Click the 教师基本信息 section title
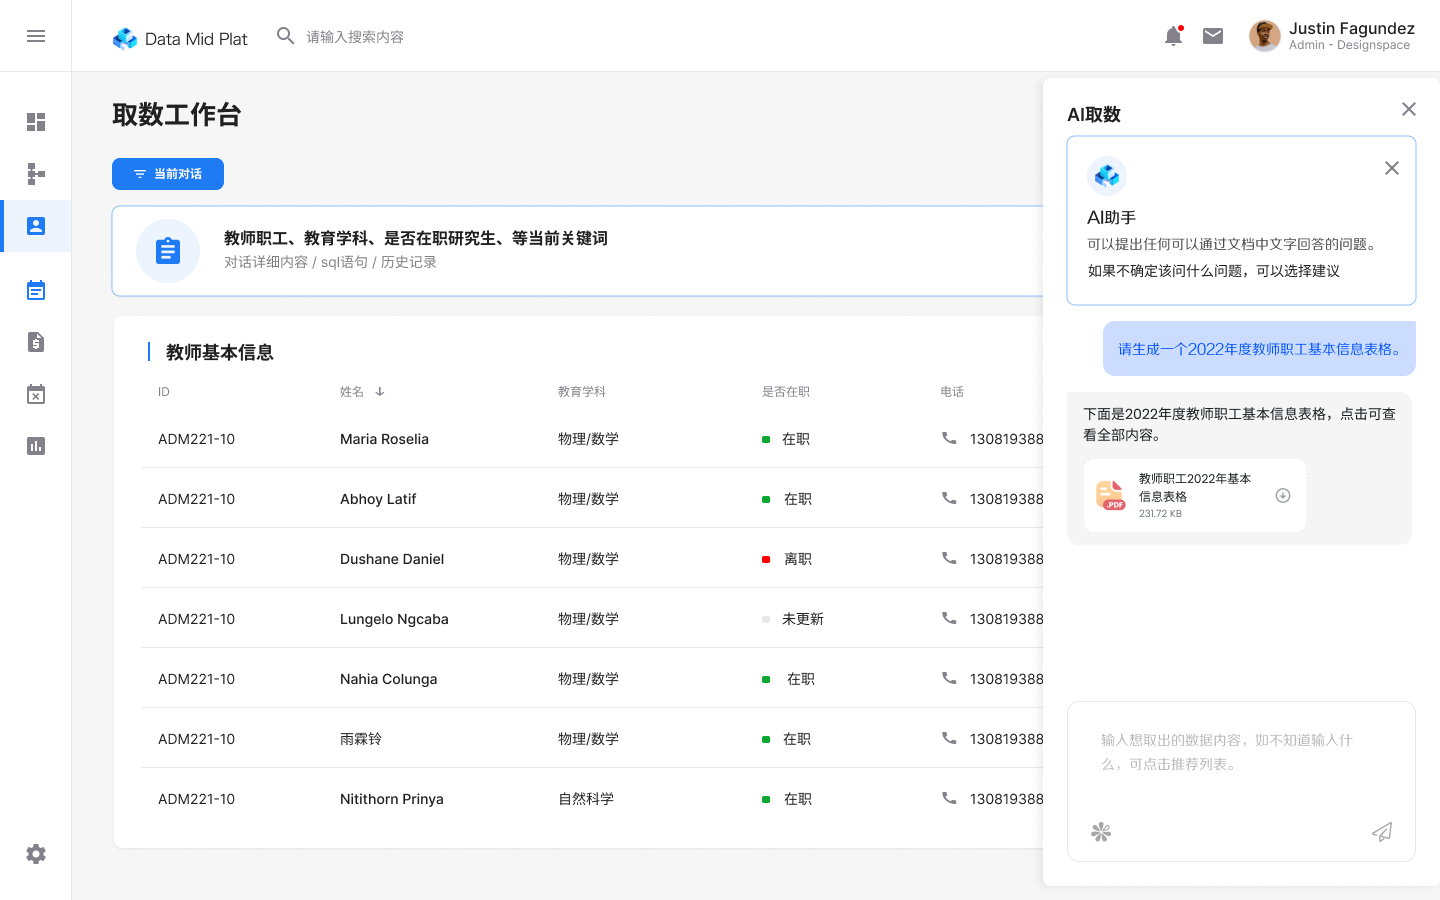This screenshot has width=1440, height=900. 220,352
